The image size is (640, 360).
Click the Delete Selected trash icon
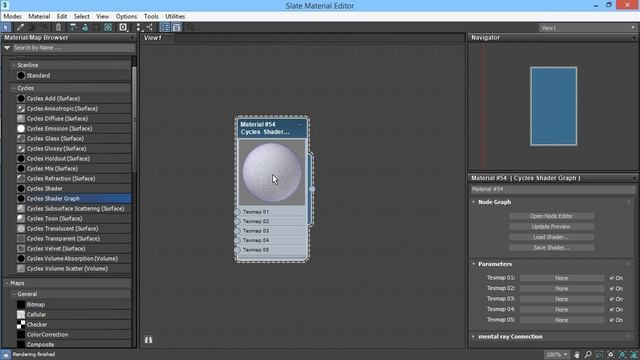pyautogui.click(x=58, y=27)
